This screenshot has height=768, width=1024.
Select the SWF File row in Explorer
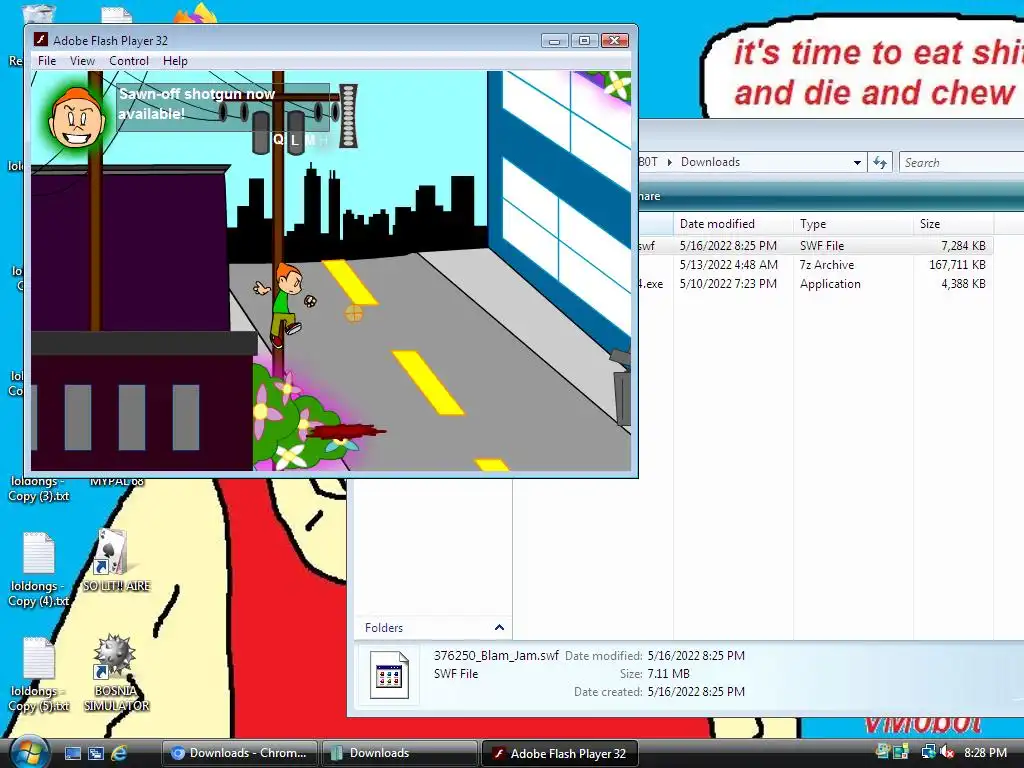816,246
